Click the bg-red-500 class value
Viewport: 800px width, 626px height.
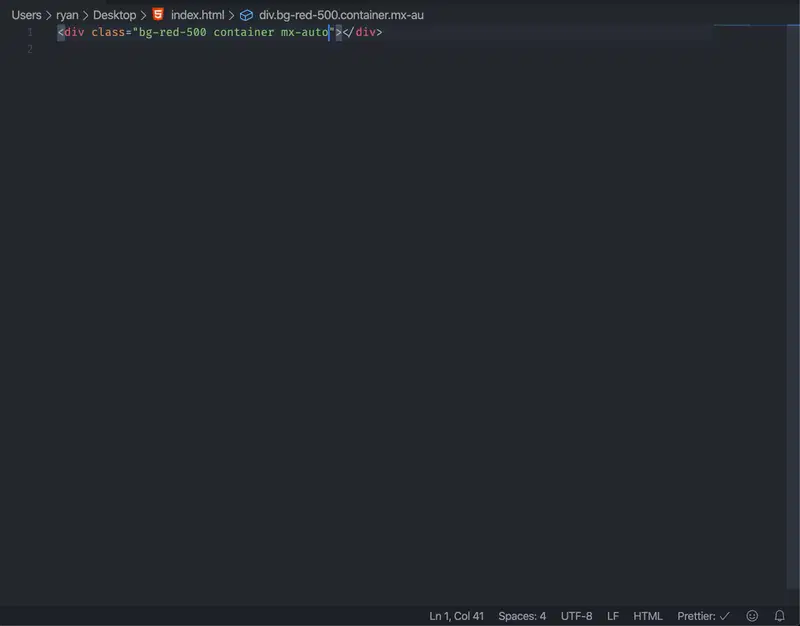(x=172, y=32)
